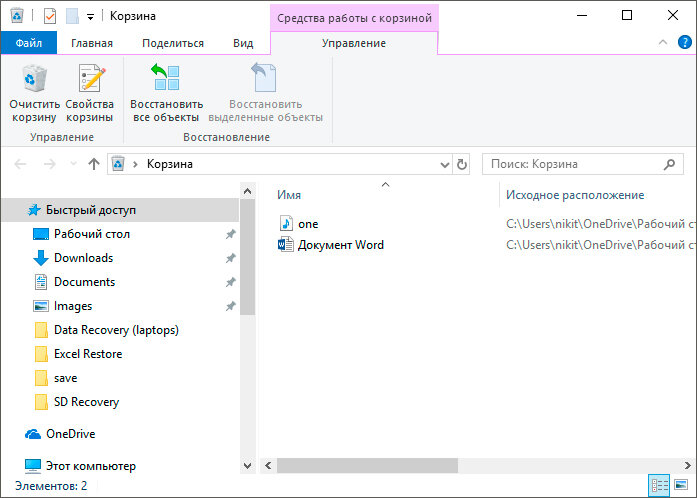This screenshot has width=697, height=498.
Task: Switch to the Вид ribbon tab
Action: click(x=243, y=43)
